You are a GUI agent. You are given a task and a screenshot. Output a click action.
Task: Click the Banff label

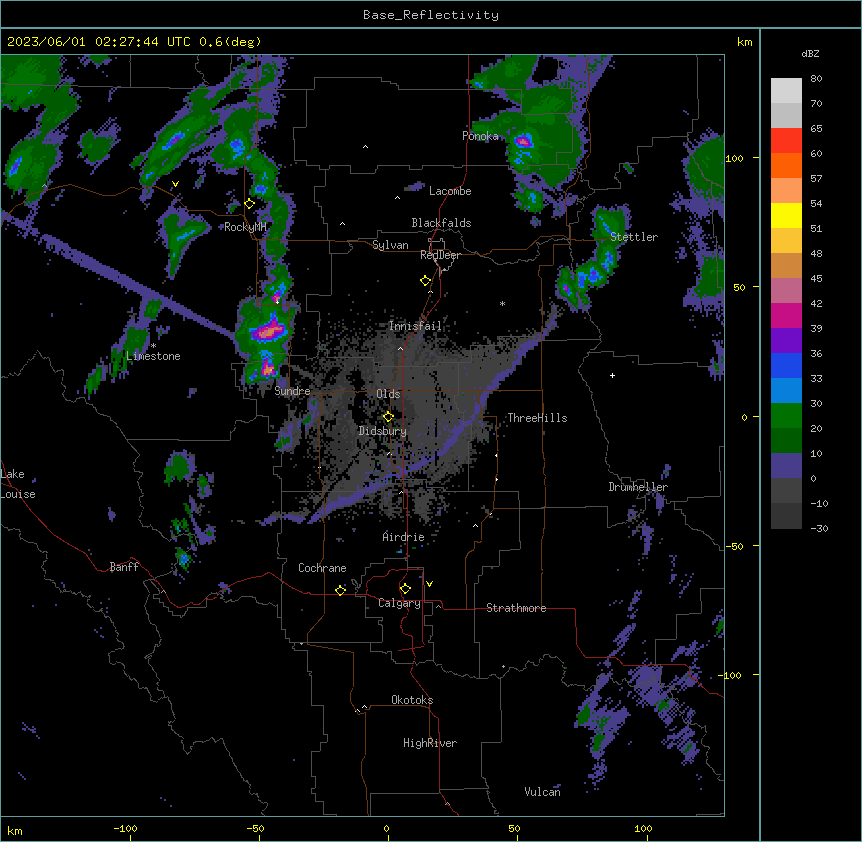[124, 567]
